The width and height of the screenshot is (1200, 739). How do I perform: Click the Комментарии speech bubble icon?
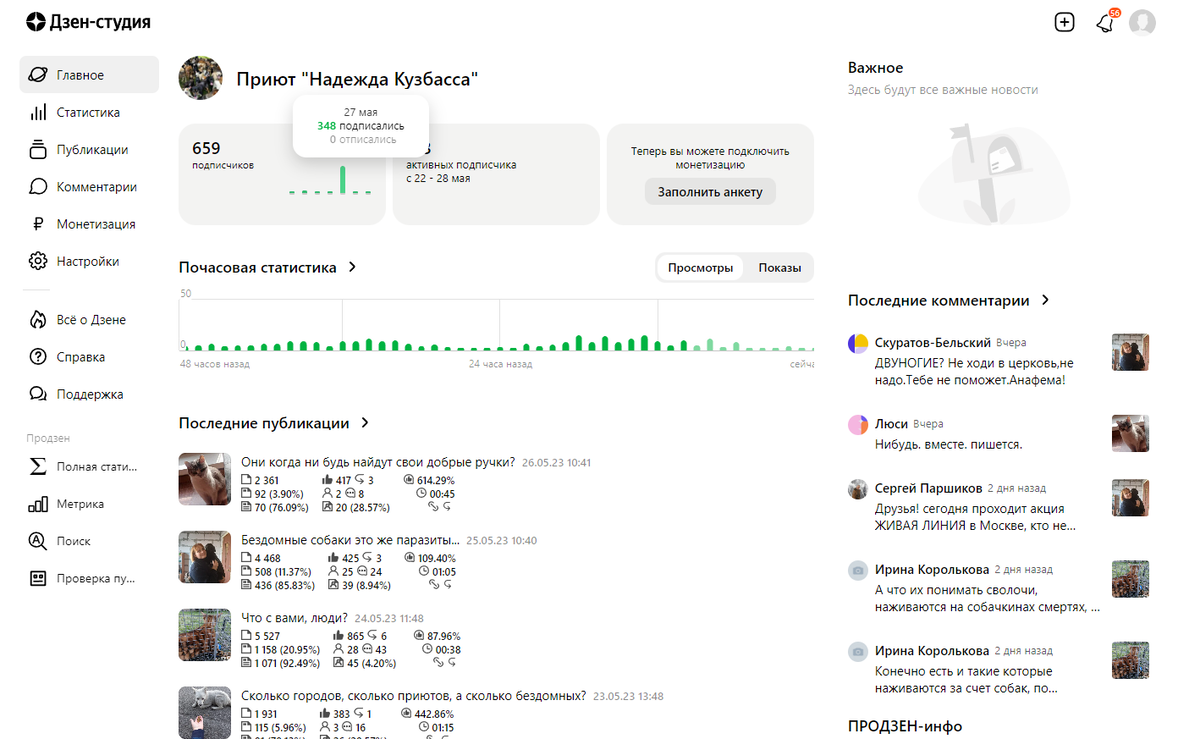pos(38,186)
